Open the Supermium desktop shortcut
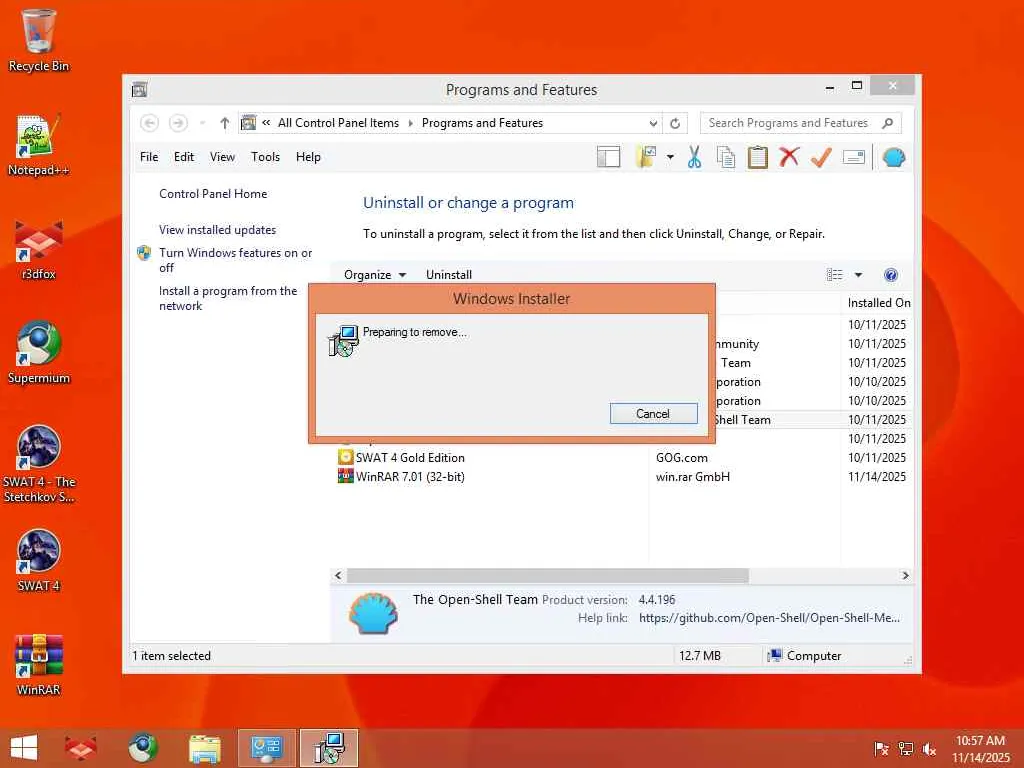The width and height of the screenshot is (1024, 768). pyautogui.click(x=39, y=353)
